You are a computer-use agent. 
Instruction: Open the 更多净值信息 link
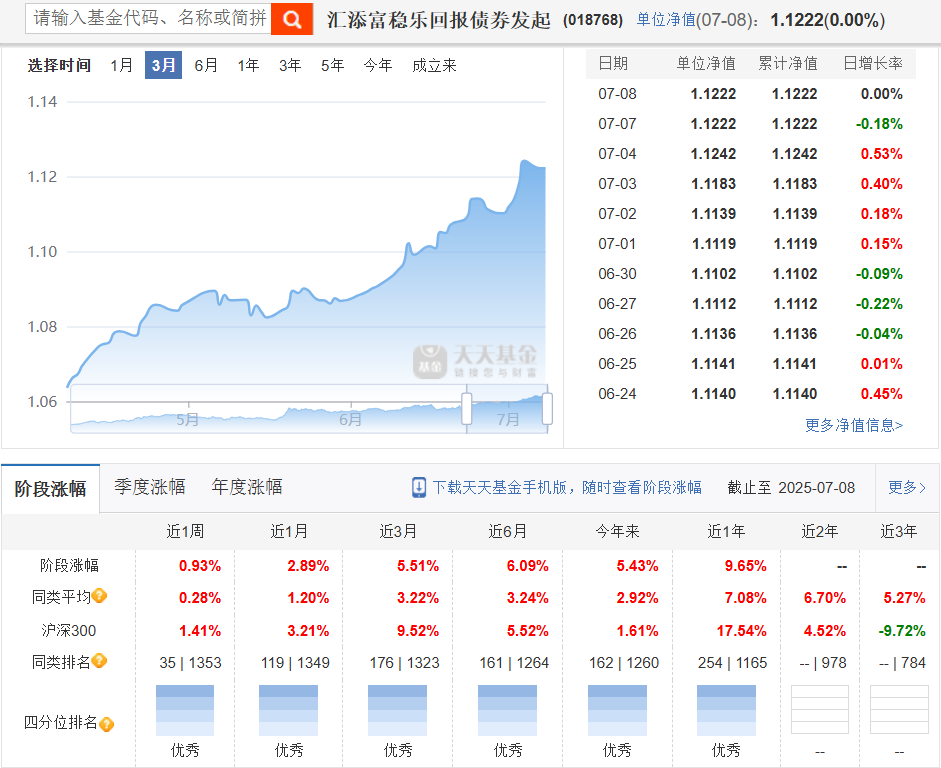(853, 425)
